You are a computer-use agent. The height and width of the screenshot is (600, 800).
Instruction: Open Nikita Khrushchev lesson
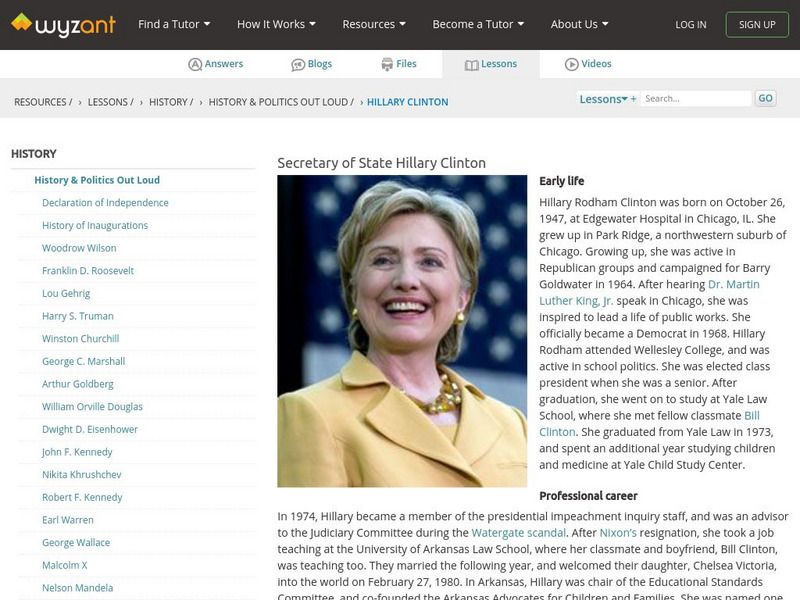82,474
